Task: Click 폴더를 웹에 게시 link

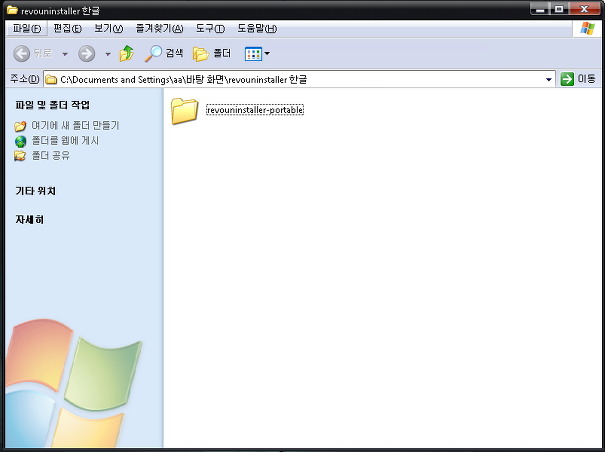Action: (65, 141)
